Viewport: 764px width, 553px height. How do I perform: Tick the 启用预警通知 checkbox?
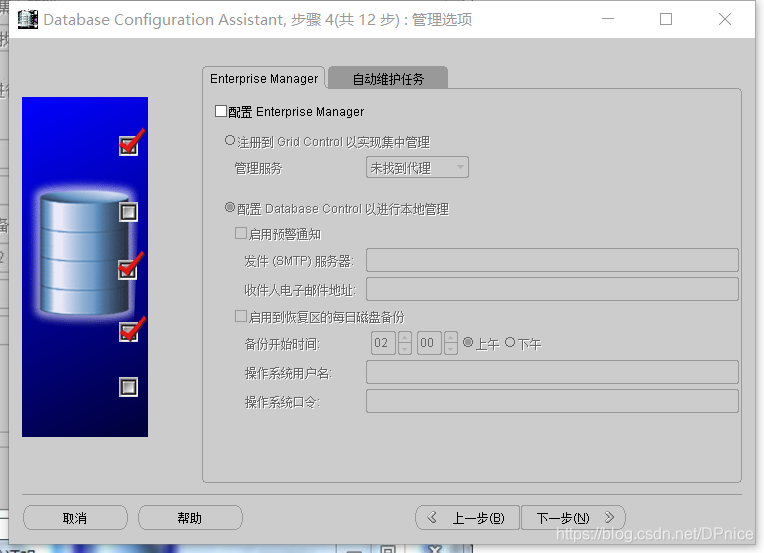(x=240, y=233)
